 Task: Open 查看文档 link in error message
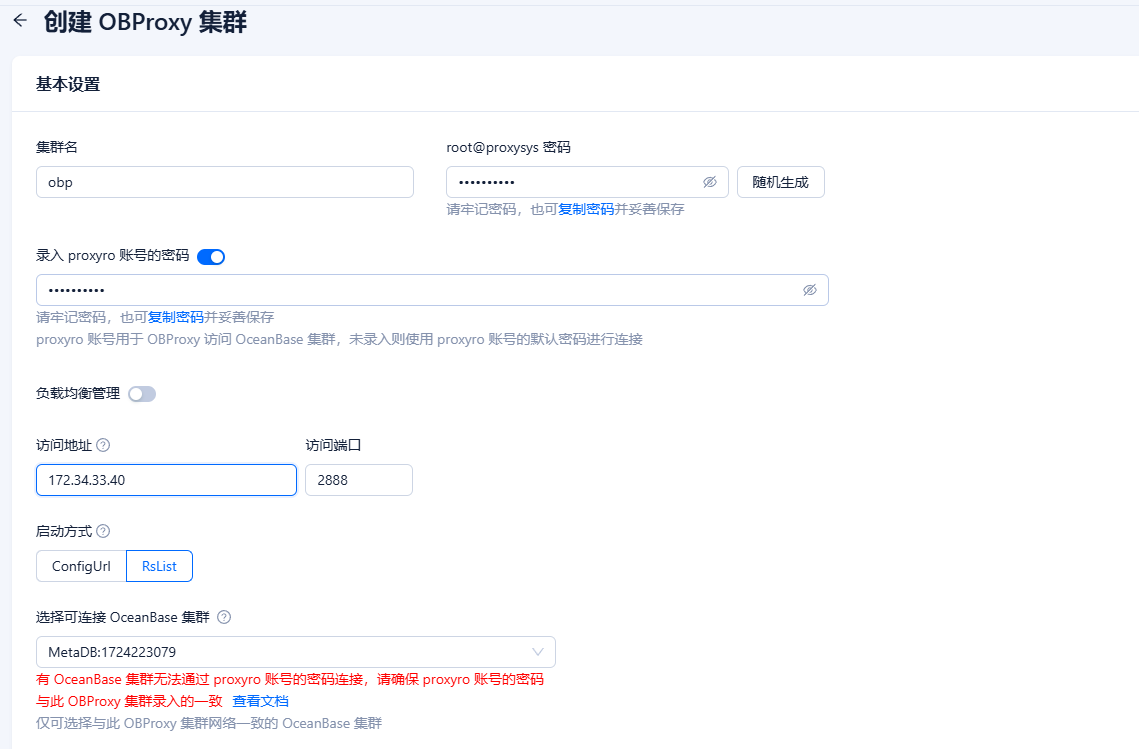(x=260, y=701)
